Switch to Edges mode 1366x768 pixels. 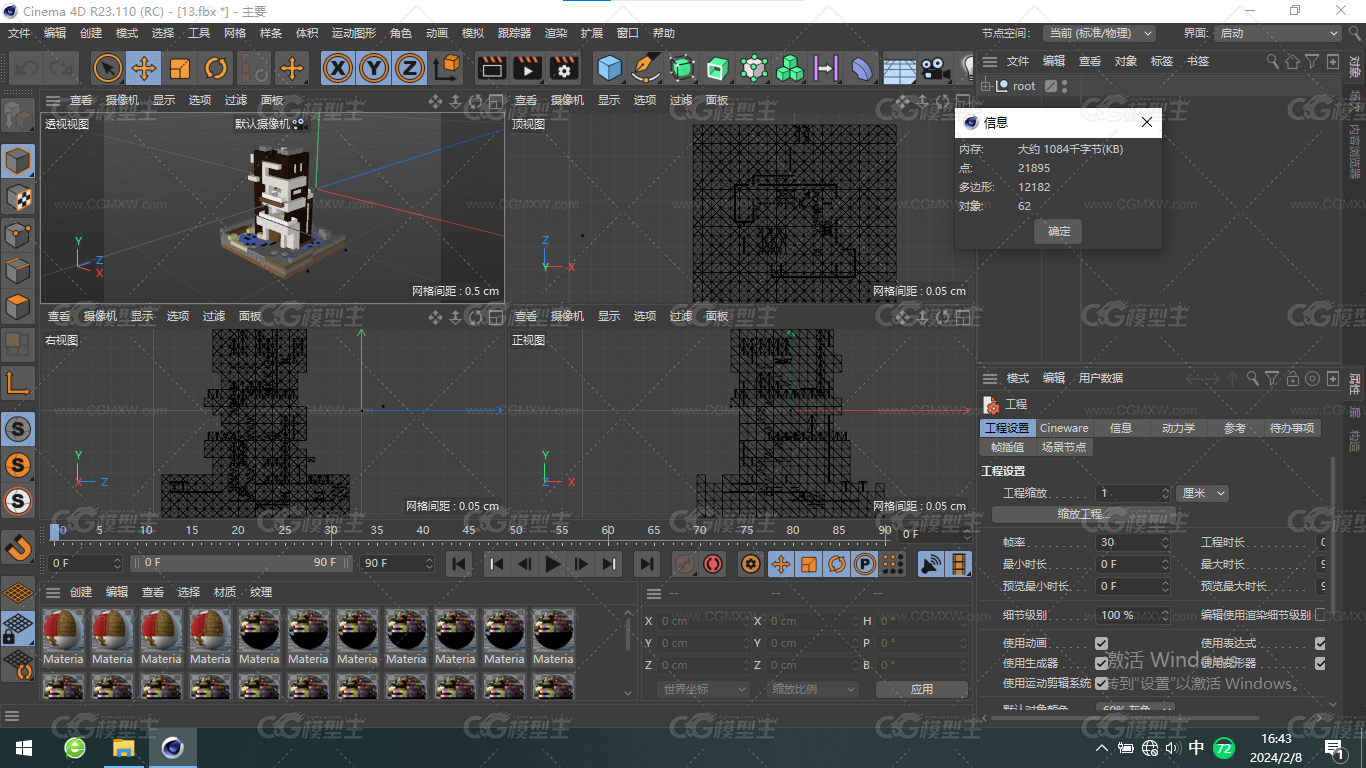pos(18,270)
